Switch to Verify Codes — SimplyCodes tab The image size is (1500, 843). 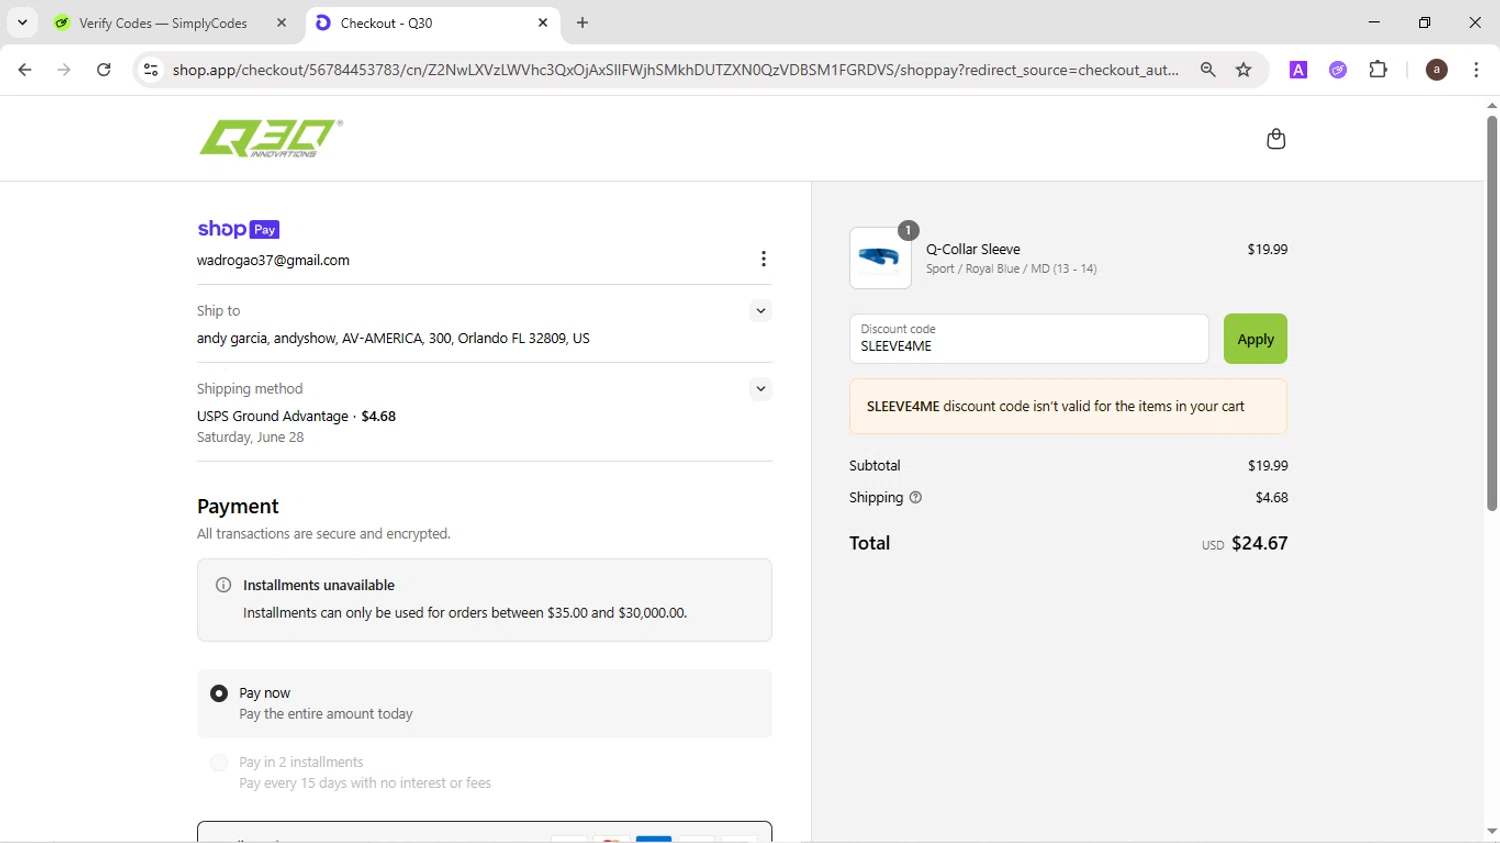click(x=164, y=23)
